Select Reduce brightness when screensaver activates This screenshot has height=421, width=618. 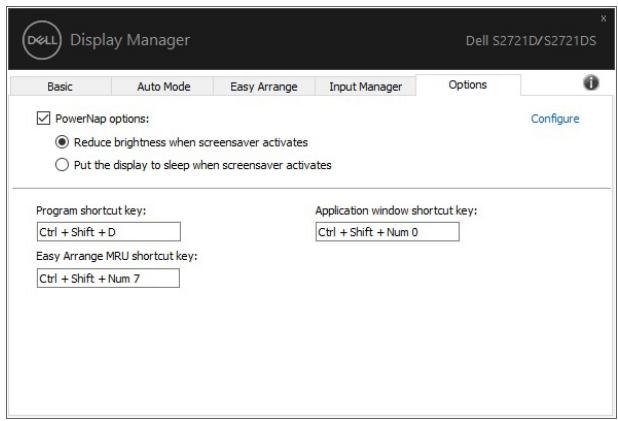coord(62,142)
